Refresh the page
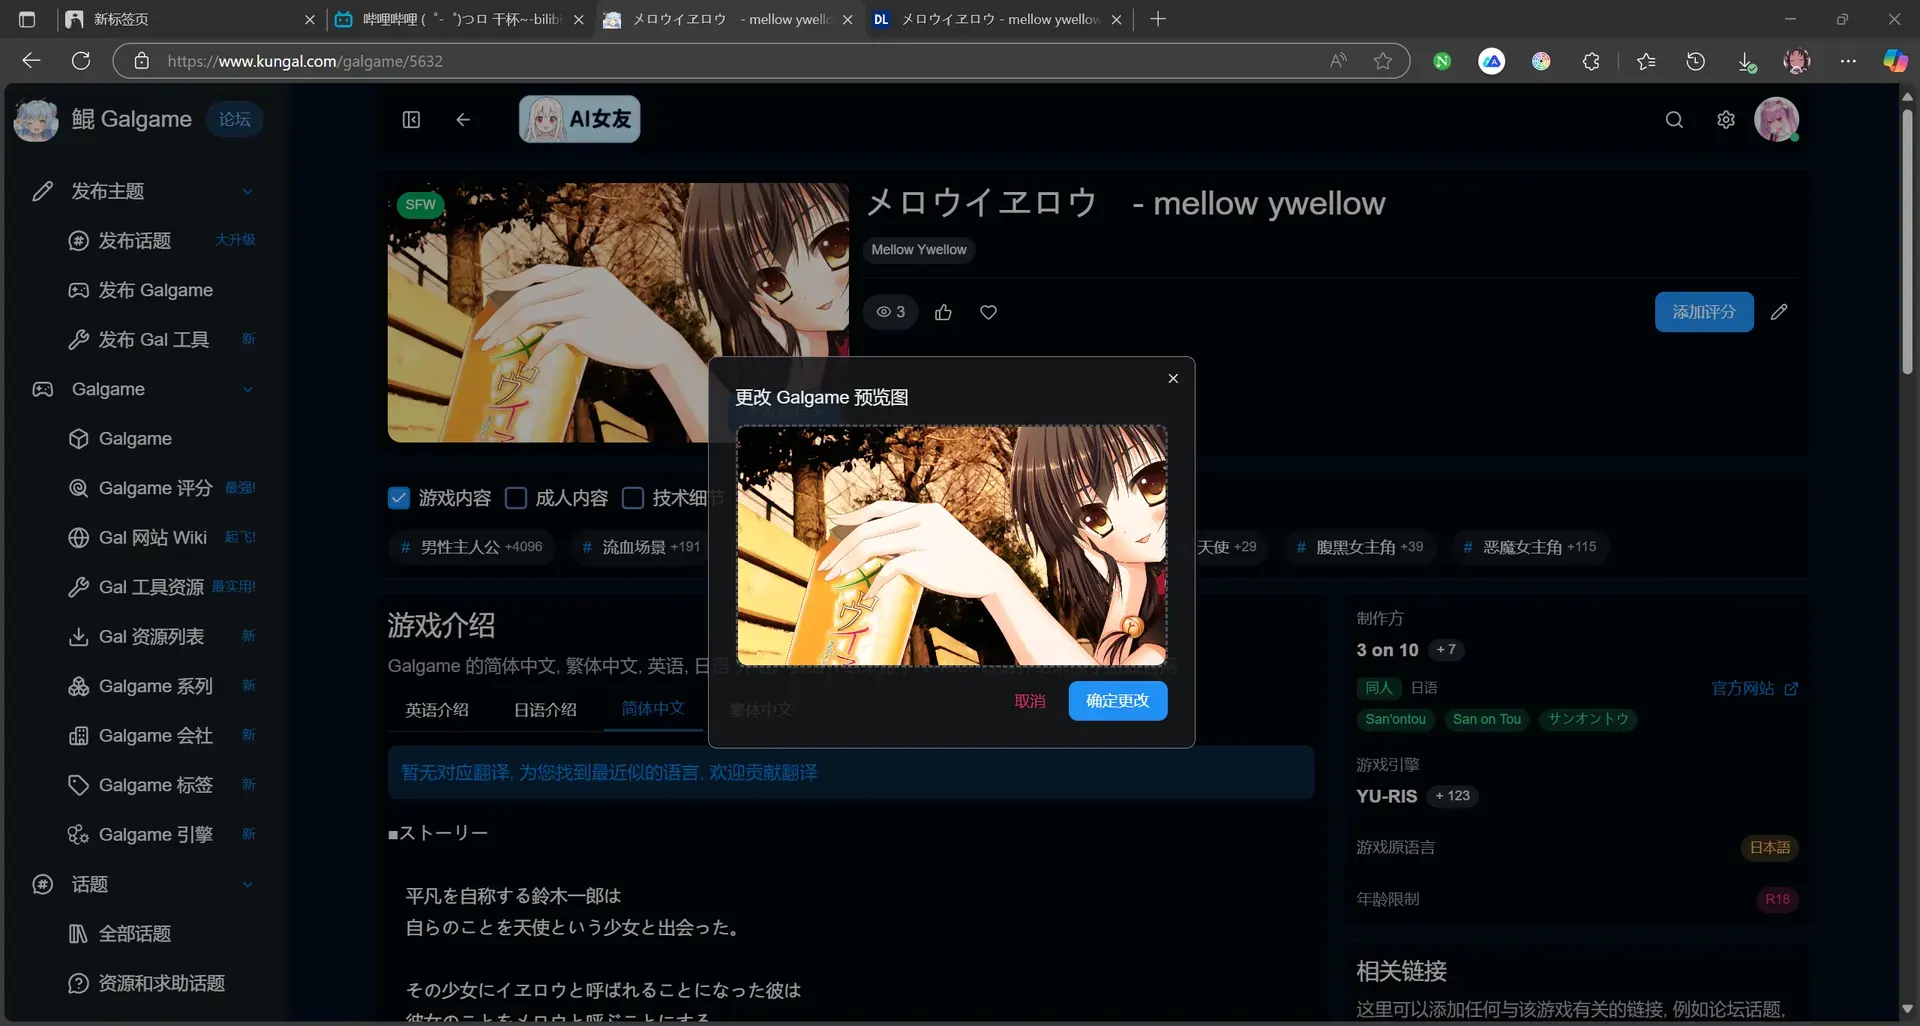The image size is (1920, 1026). [x=81, y=61]
